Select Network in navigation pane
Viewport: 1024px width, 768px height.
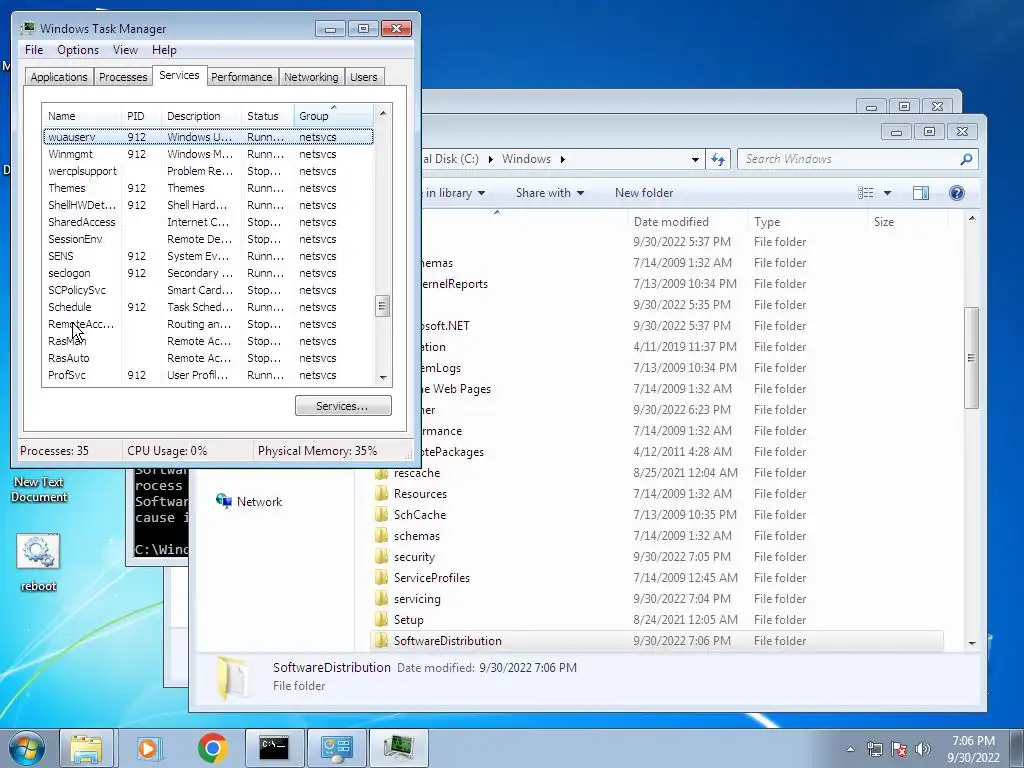(x=259, y=502)
